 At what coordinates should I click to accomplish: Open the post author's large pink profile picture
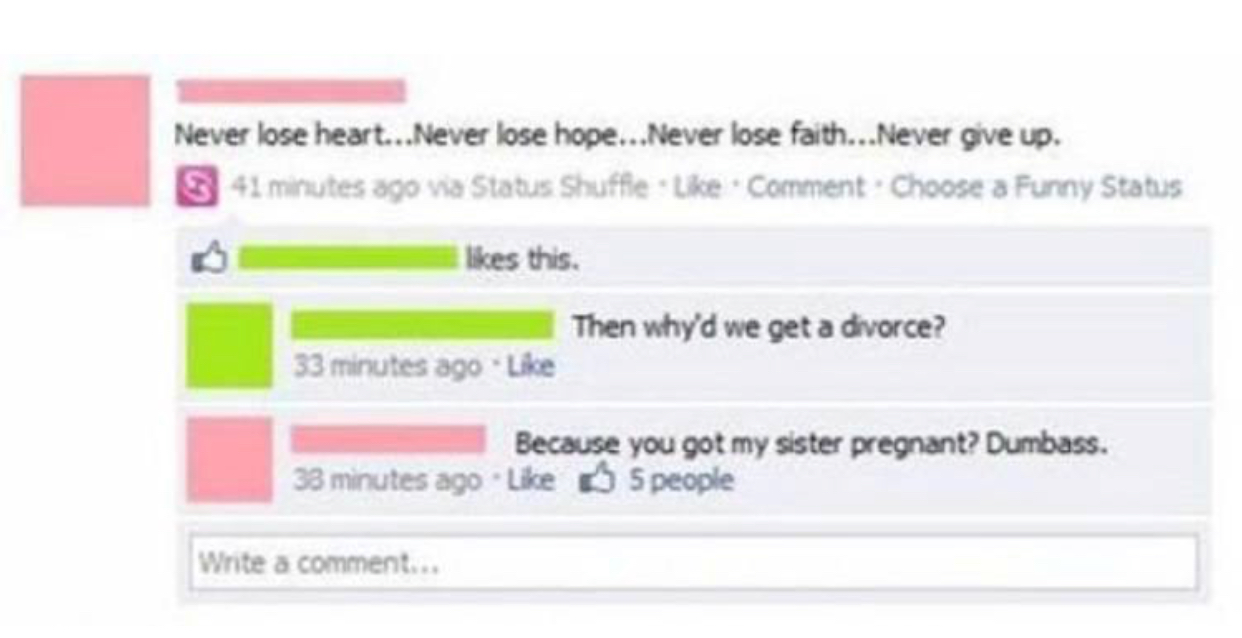(x=85, y=140)
